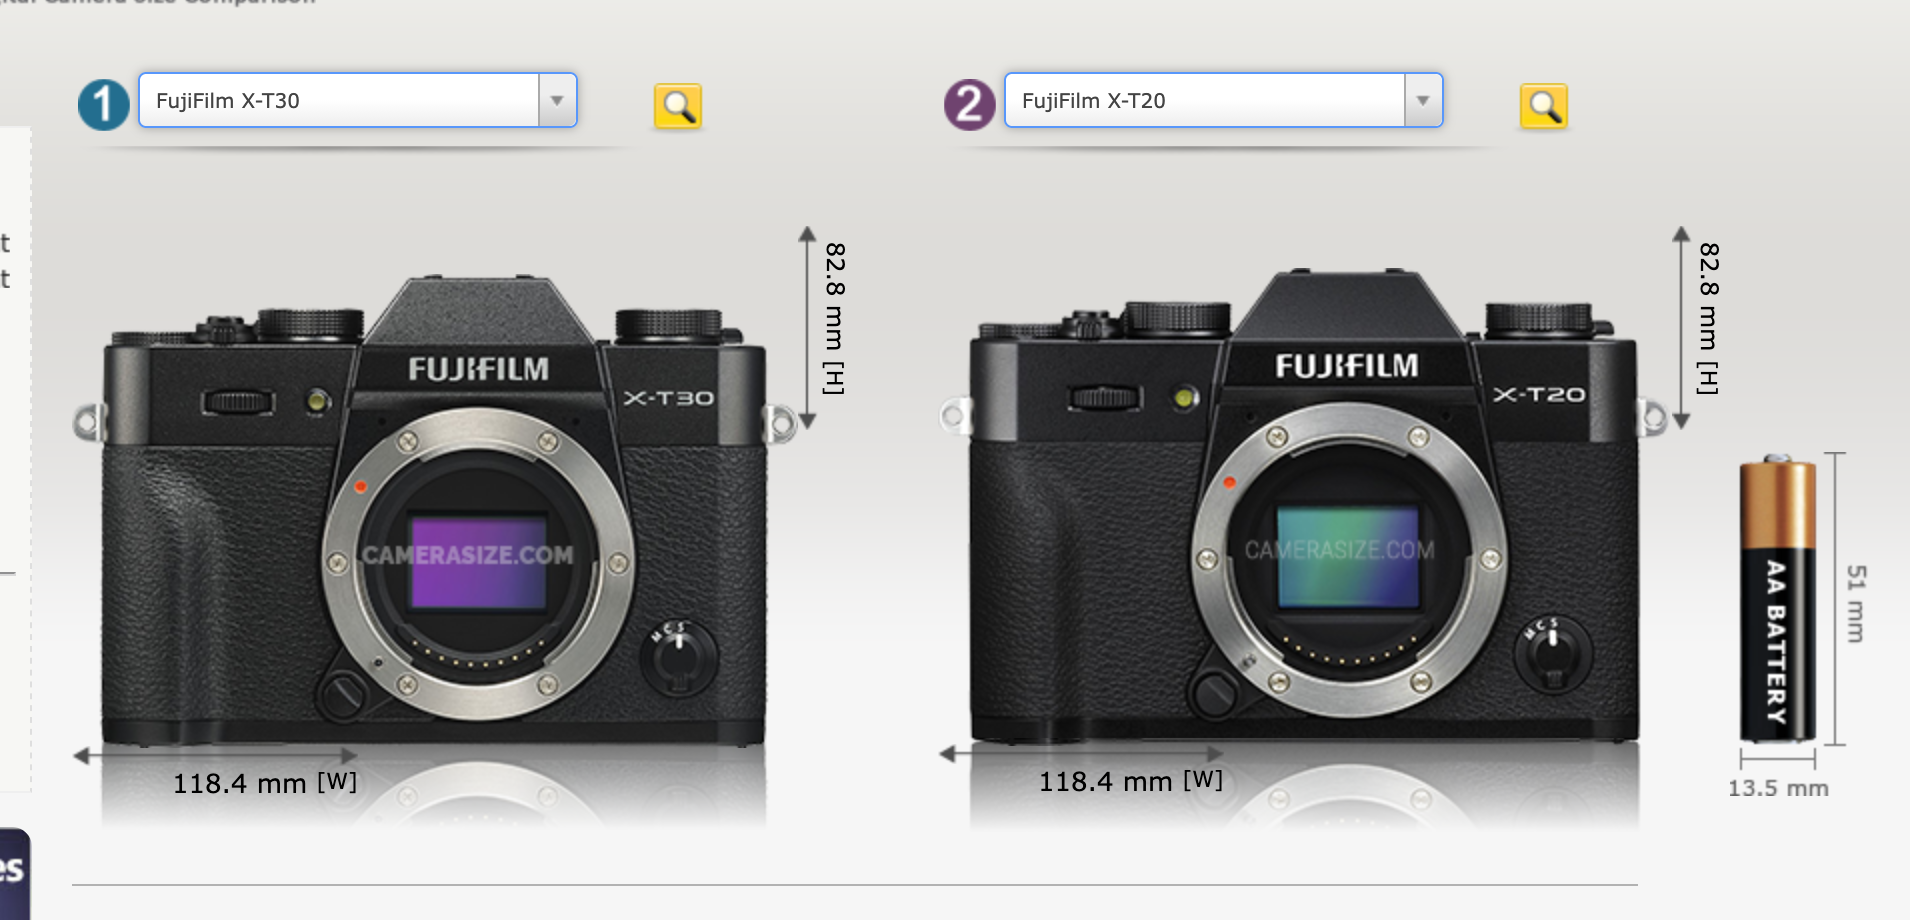Click the AA battery size reference image
Image resolution: width=1910 pixels, height=920 pixels.
(x=1777, y=598)
